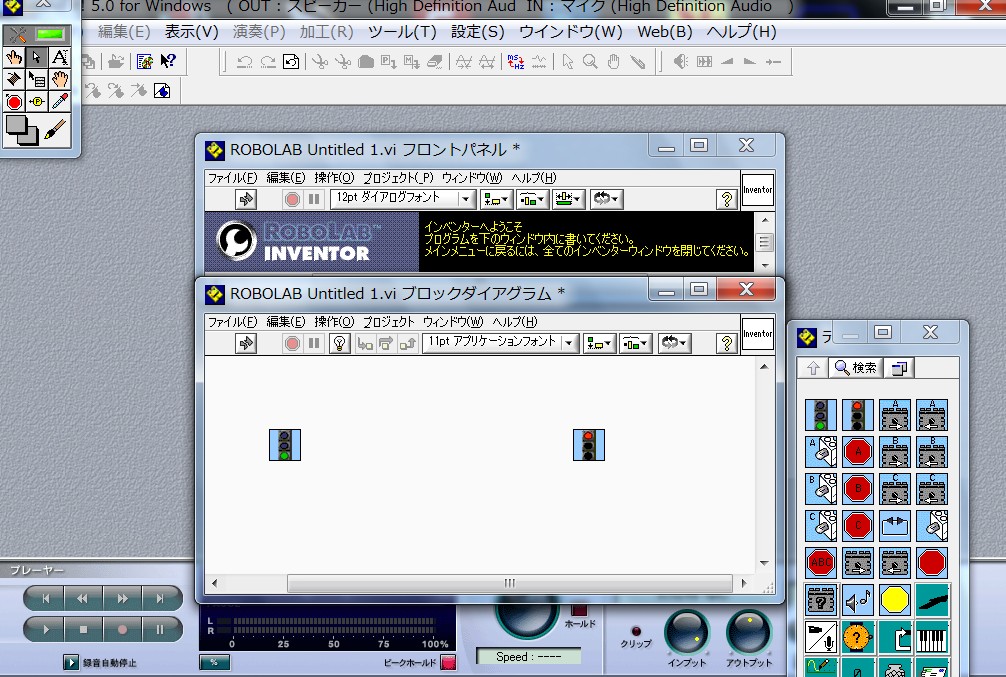This screenshot has width=1006, height=677.
Task: Toggle Pause in the ブロックダイアグラム toolbar
Action: tap(314, 343)
